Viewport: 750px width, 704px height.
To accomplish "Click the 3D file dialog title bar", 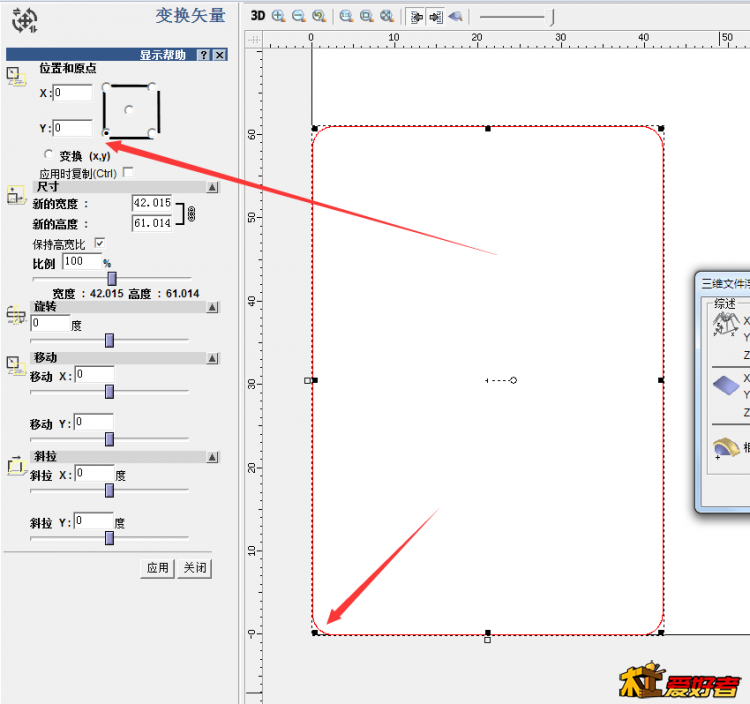I will click(724, 284).
